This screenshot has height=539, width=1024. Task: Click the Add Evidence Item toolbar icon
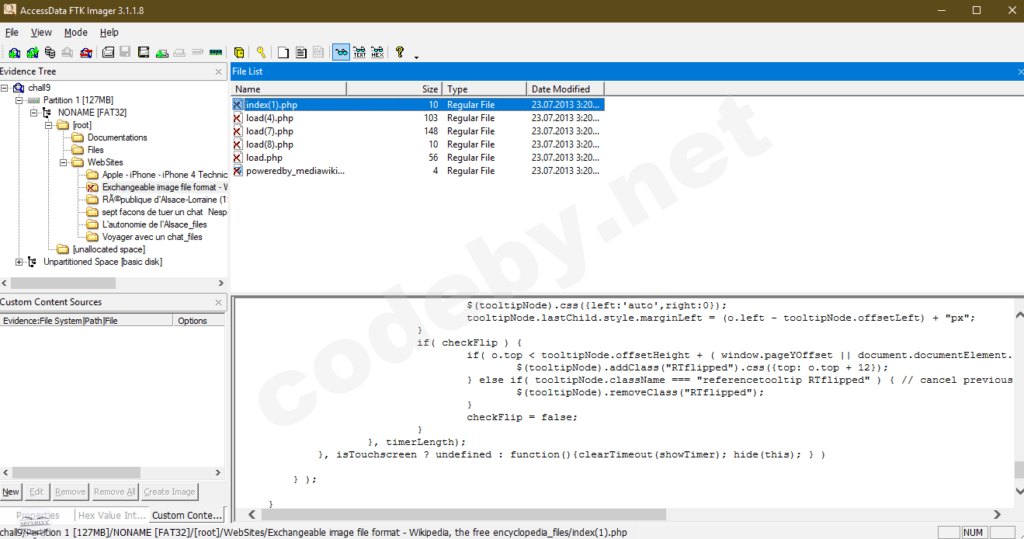click(14, 52)
